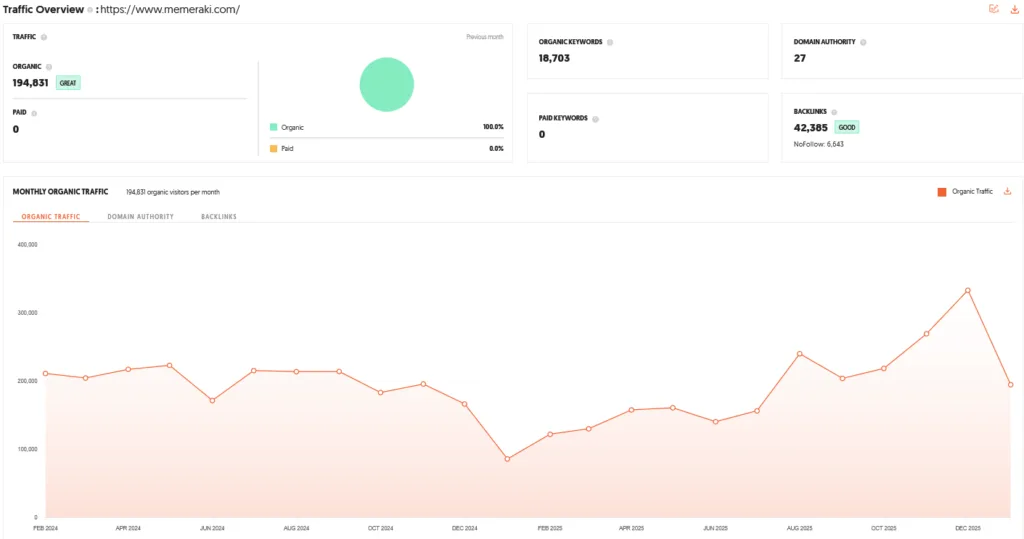Click the 400,000 y-axis label

point(27,245)
